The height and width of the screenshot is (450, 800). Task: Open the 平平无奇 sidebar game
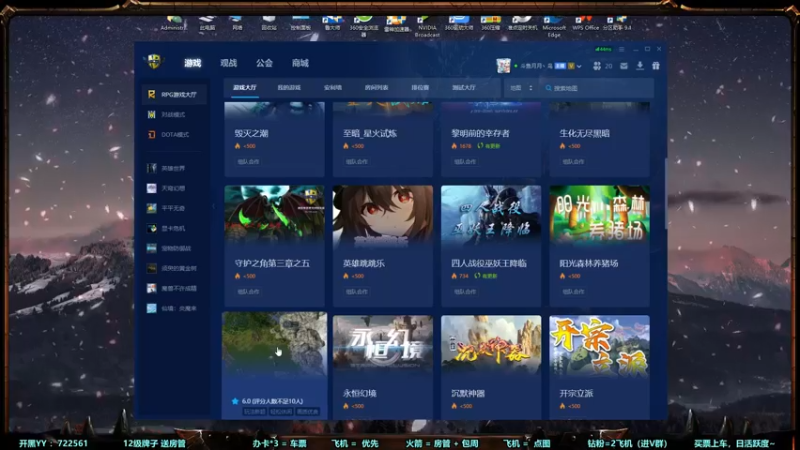[174, 208]
